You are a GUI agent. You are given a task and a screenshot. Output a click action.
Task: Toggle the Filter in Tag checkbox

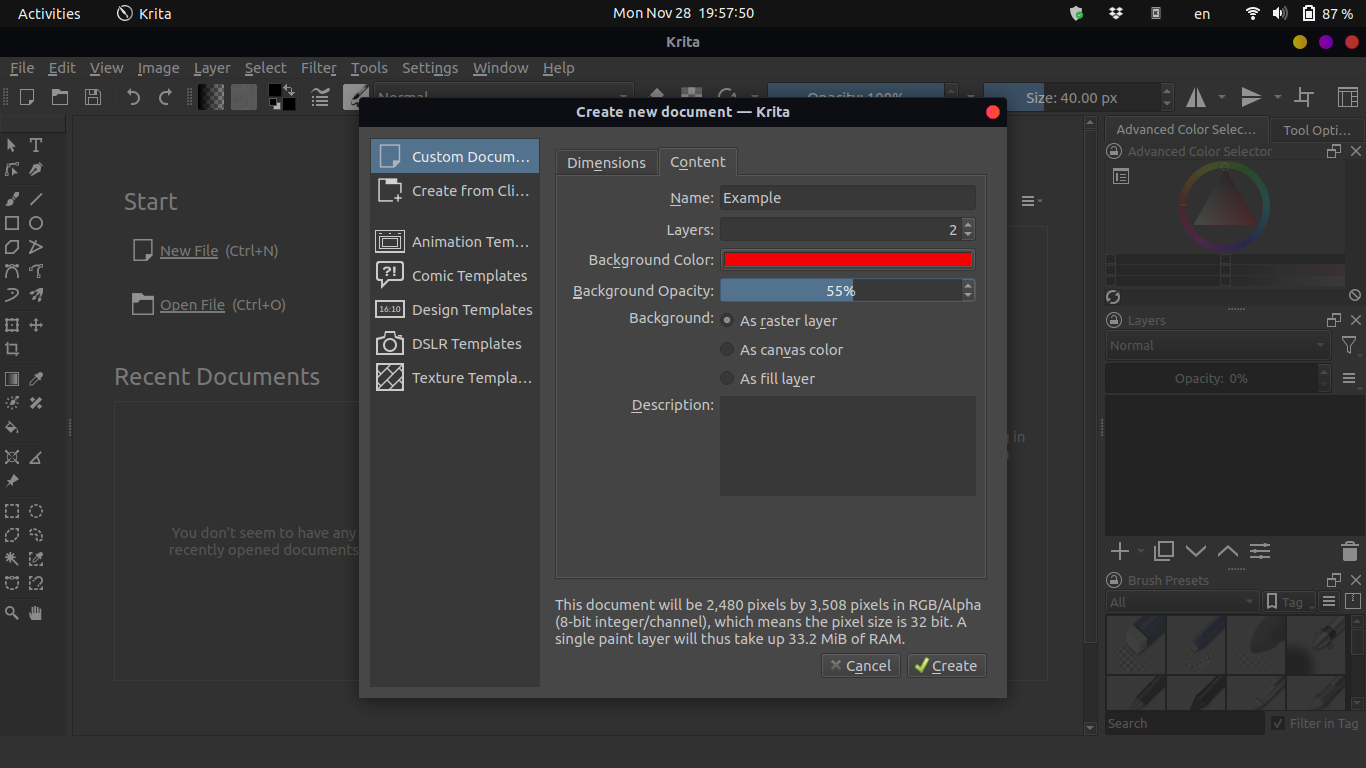(x=1277, y=722)
